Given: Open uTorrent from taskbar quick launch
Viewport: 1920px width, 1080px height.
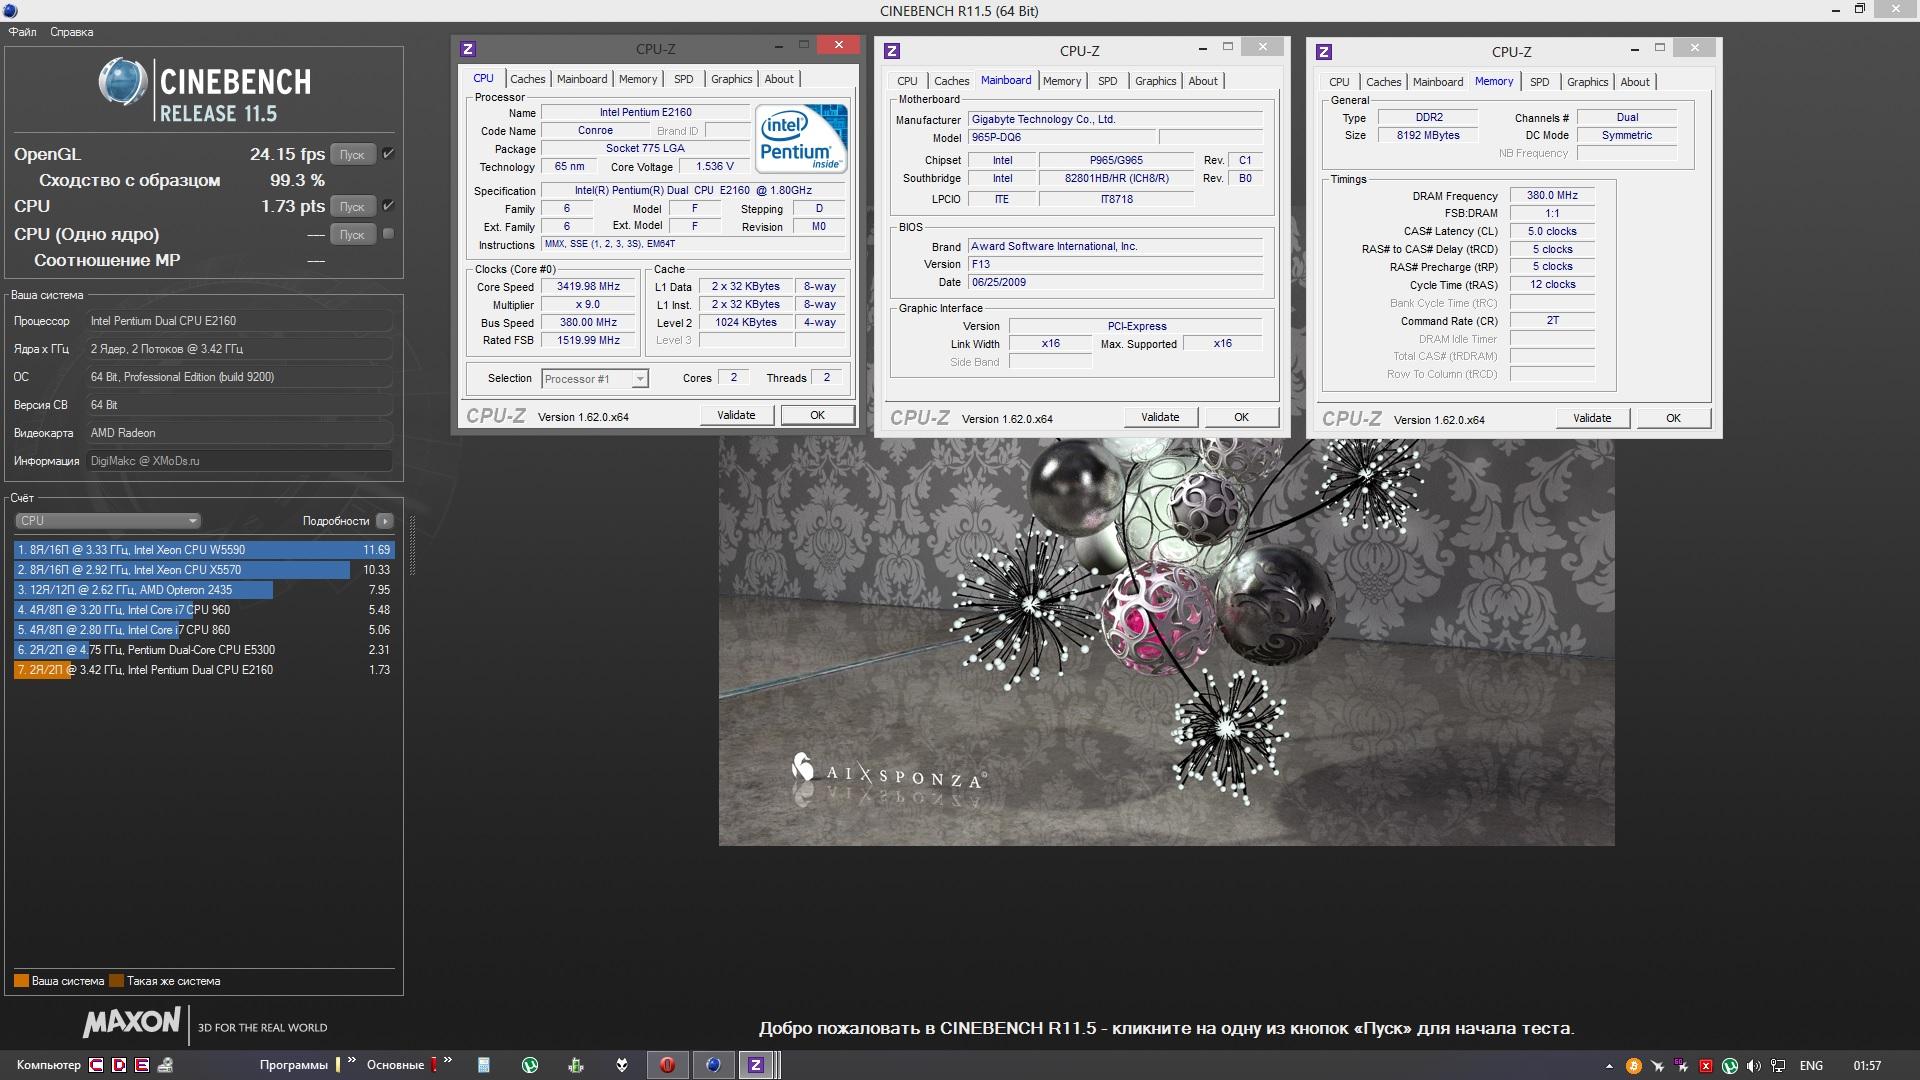Looking at the screenshot, I should (530, 1065).
